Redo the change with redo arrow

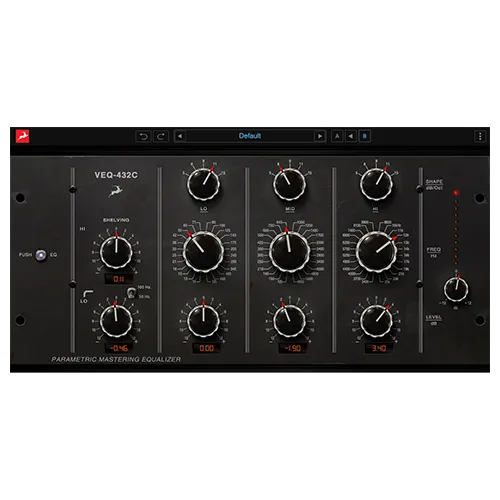point(161,136)
